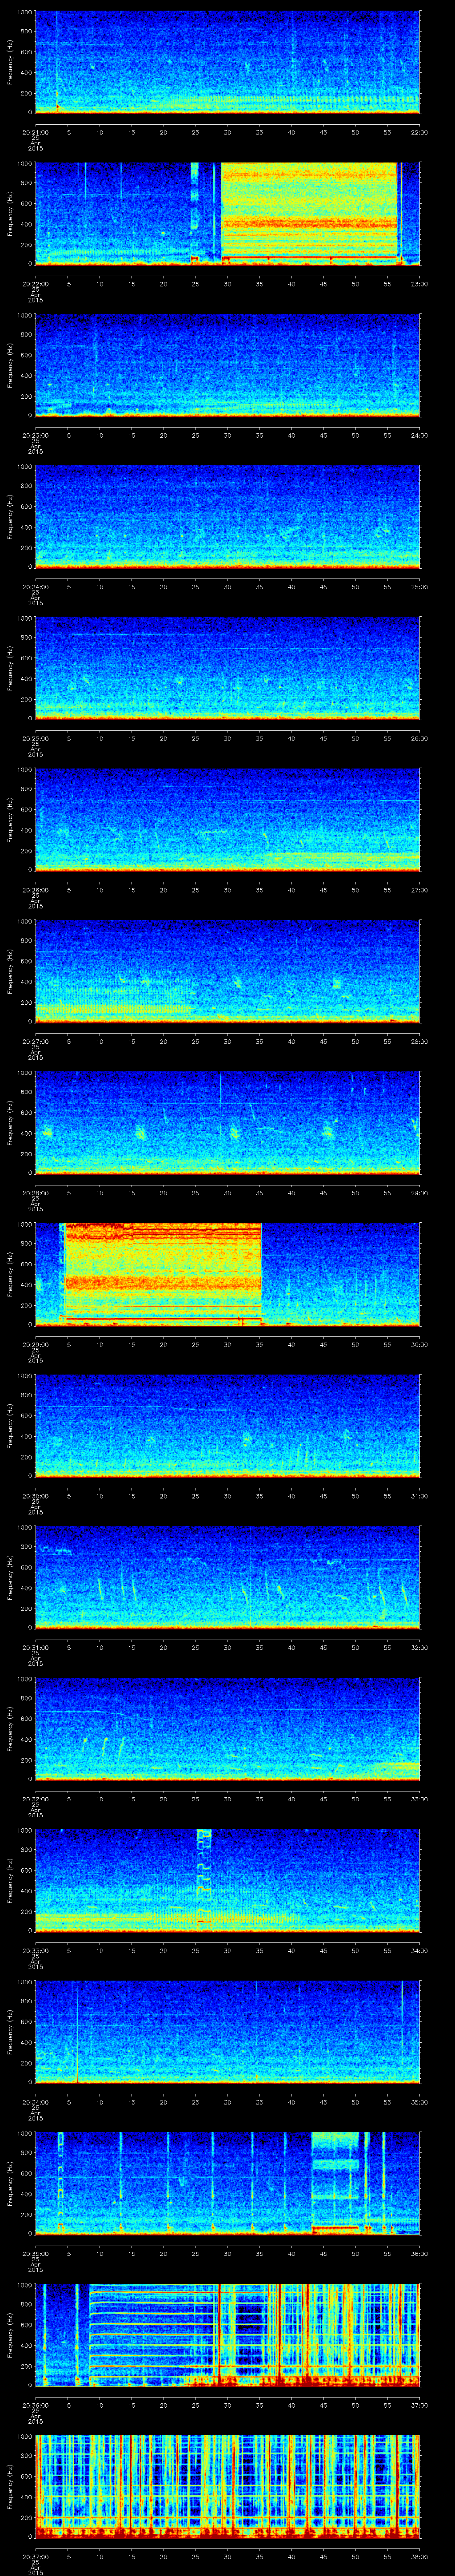This screenshot has width=455, height=2576.
Task: Click the "20:30:00" start time label
Action: [35, 1496]
